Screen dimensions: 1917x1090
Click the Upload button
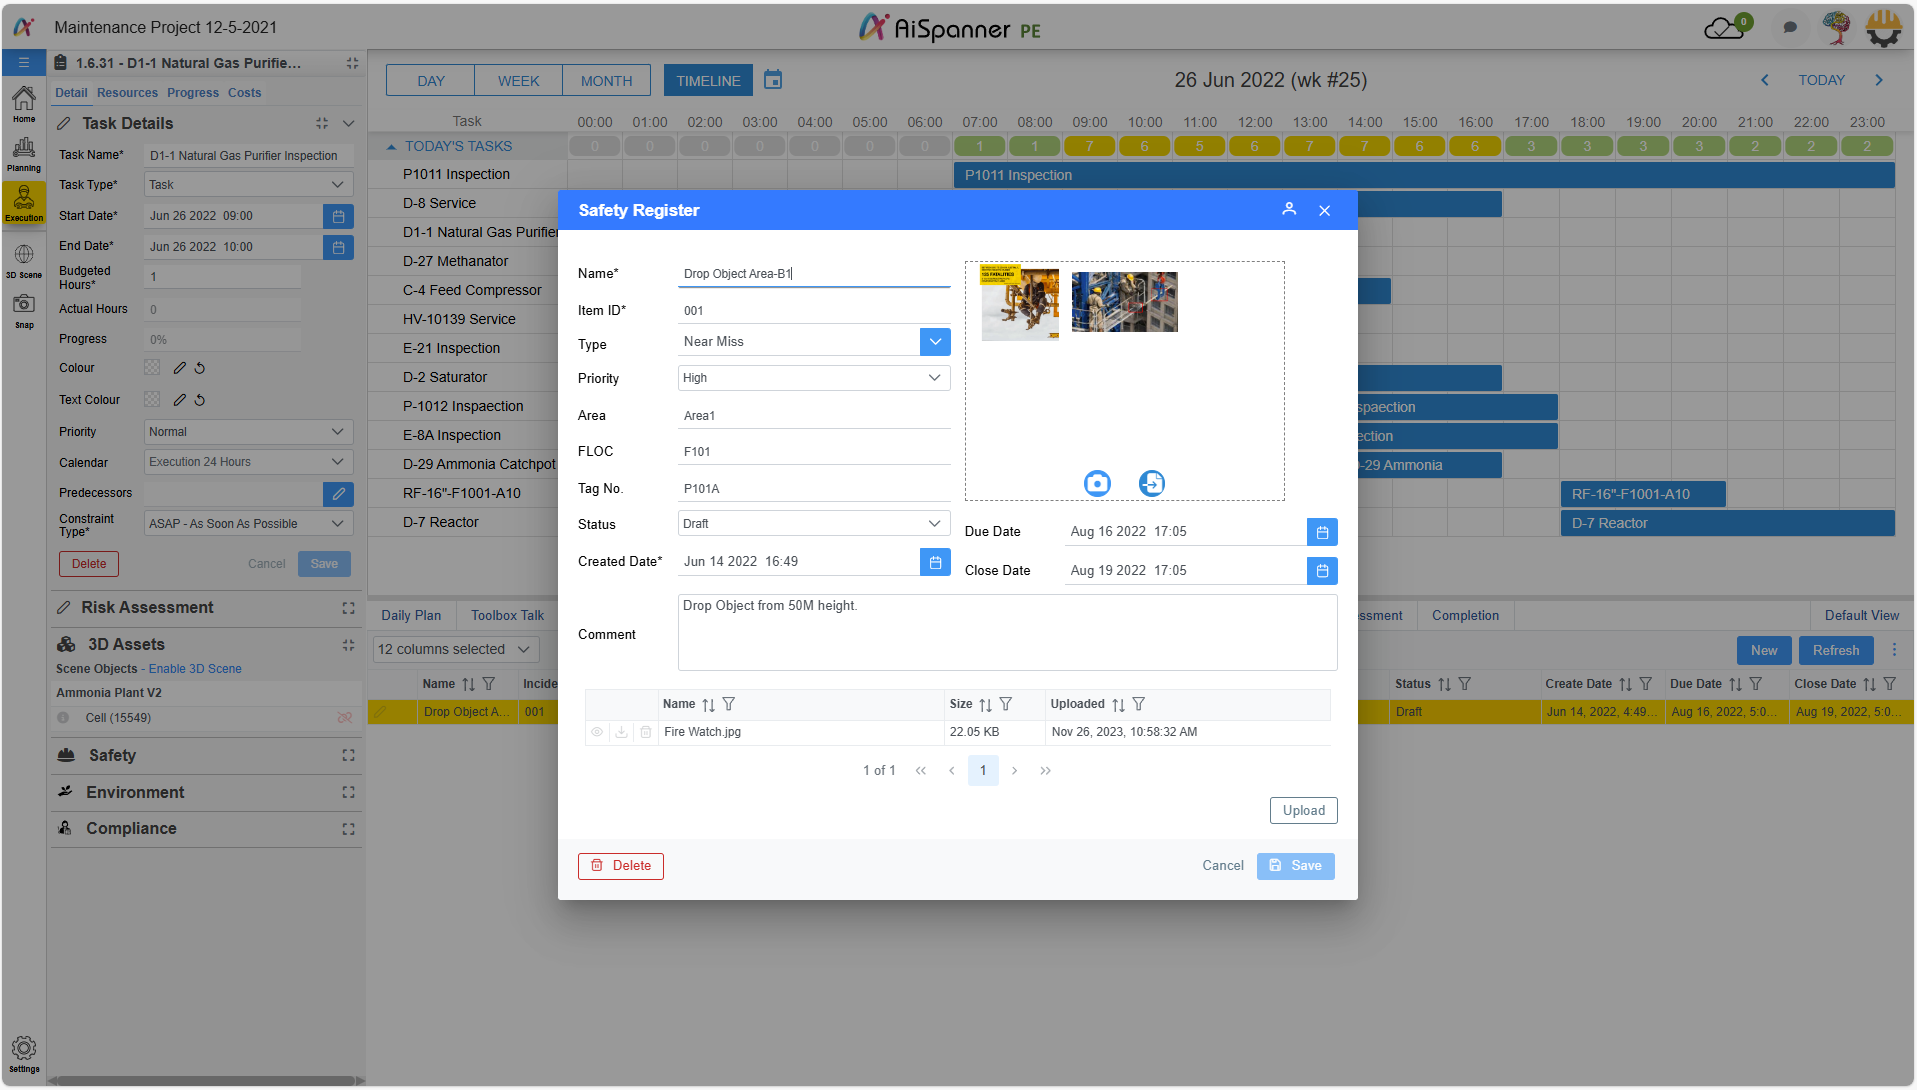1303,811
